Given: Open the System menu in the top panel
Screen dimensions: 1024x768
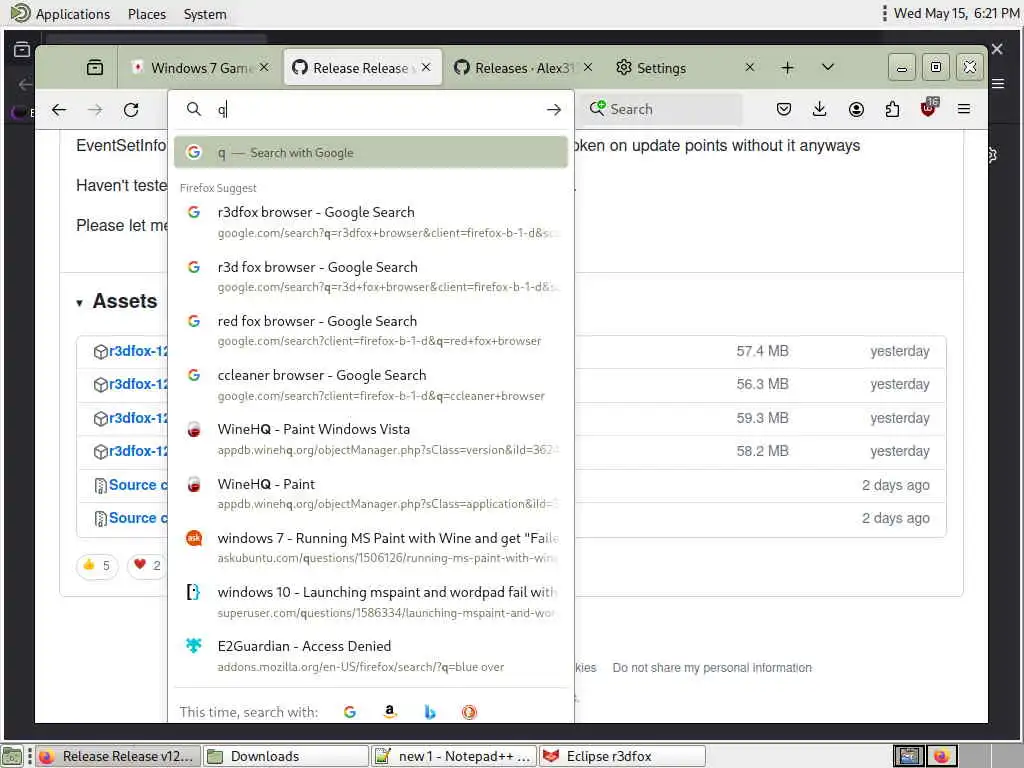Looking at the screenshot, I should click(205, 14).
